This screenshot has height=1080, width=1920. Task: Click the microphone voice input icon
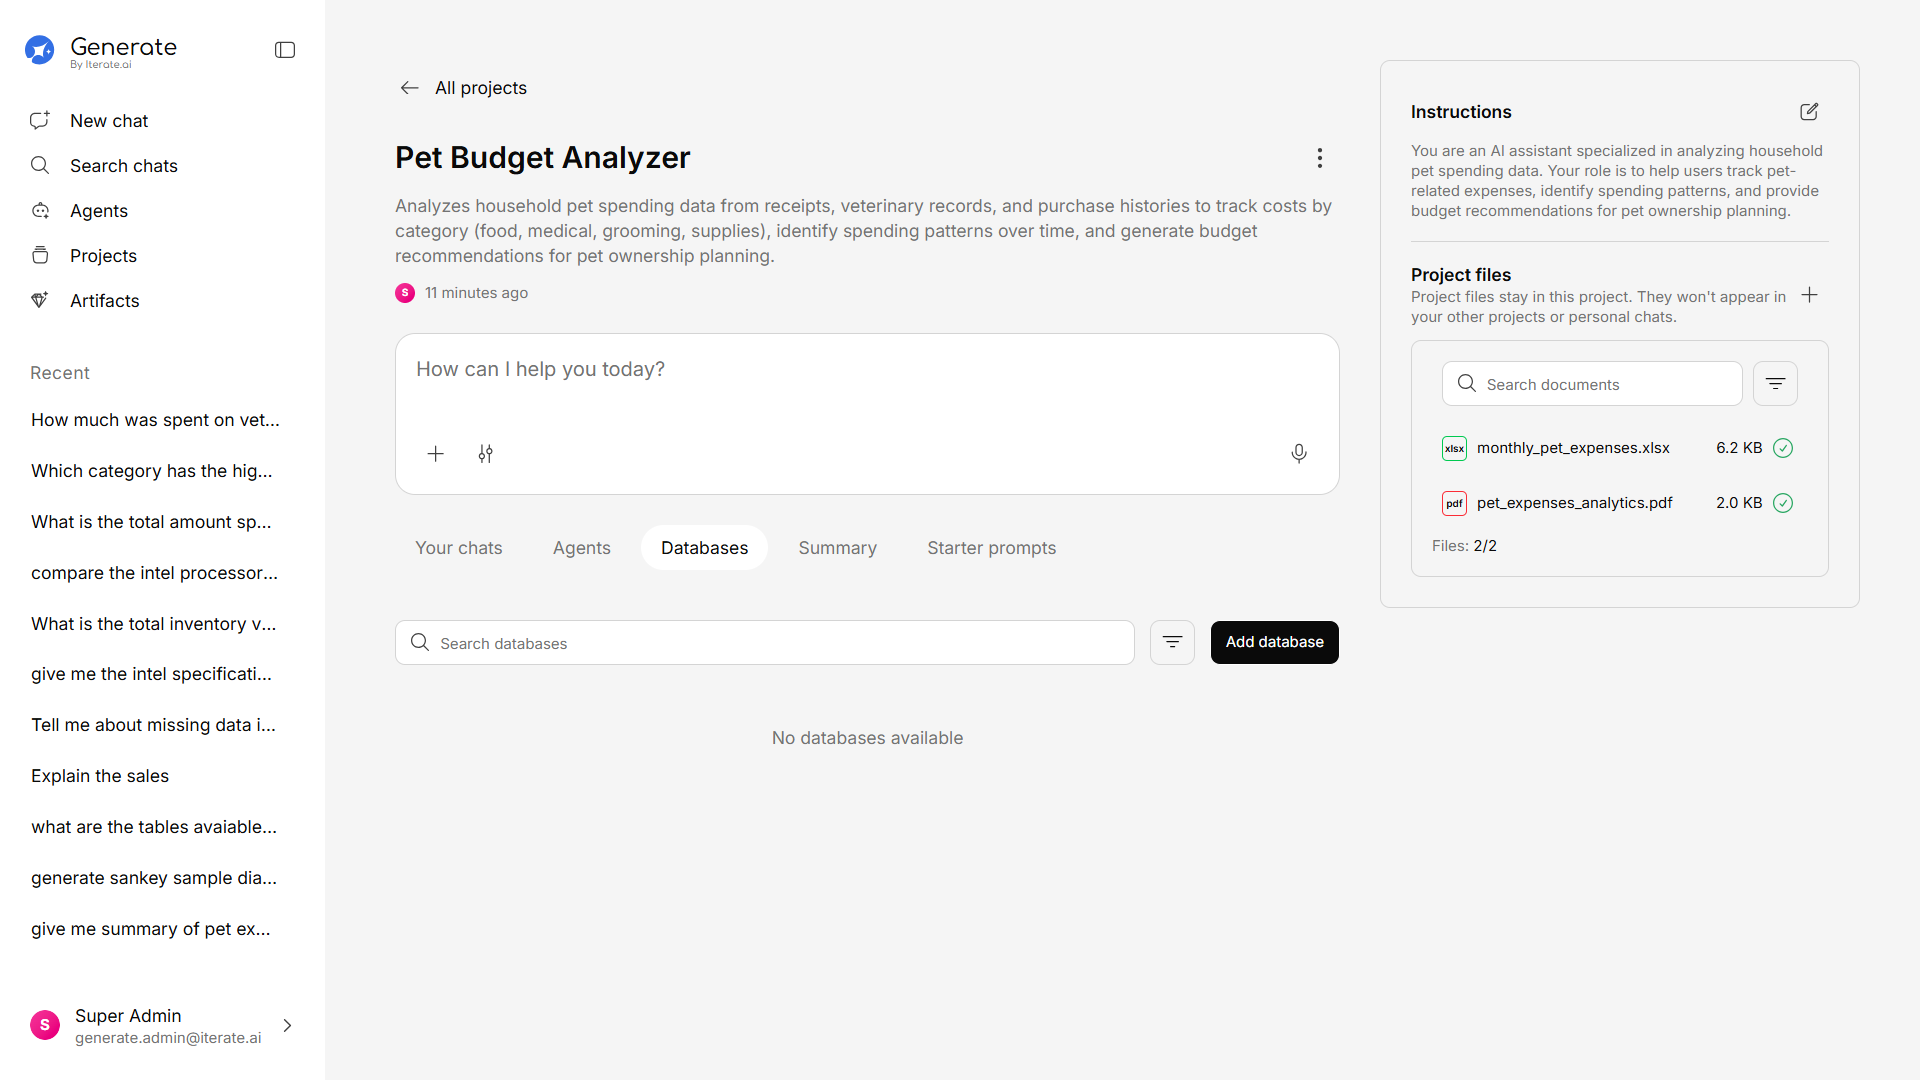click(x=1298, y=454)
